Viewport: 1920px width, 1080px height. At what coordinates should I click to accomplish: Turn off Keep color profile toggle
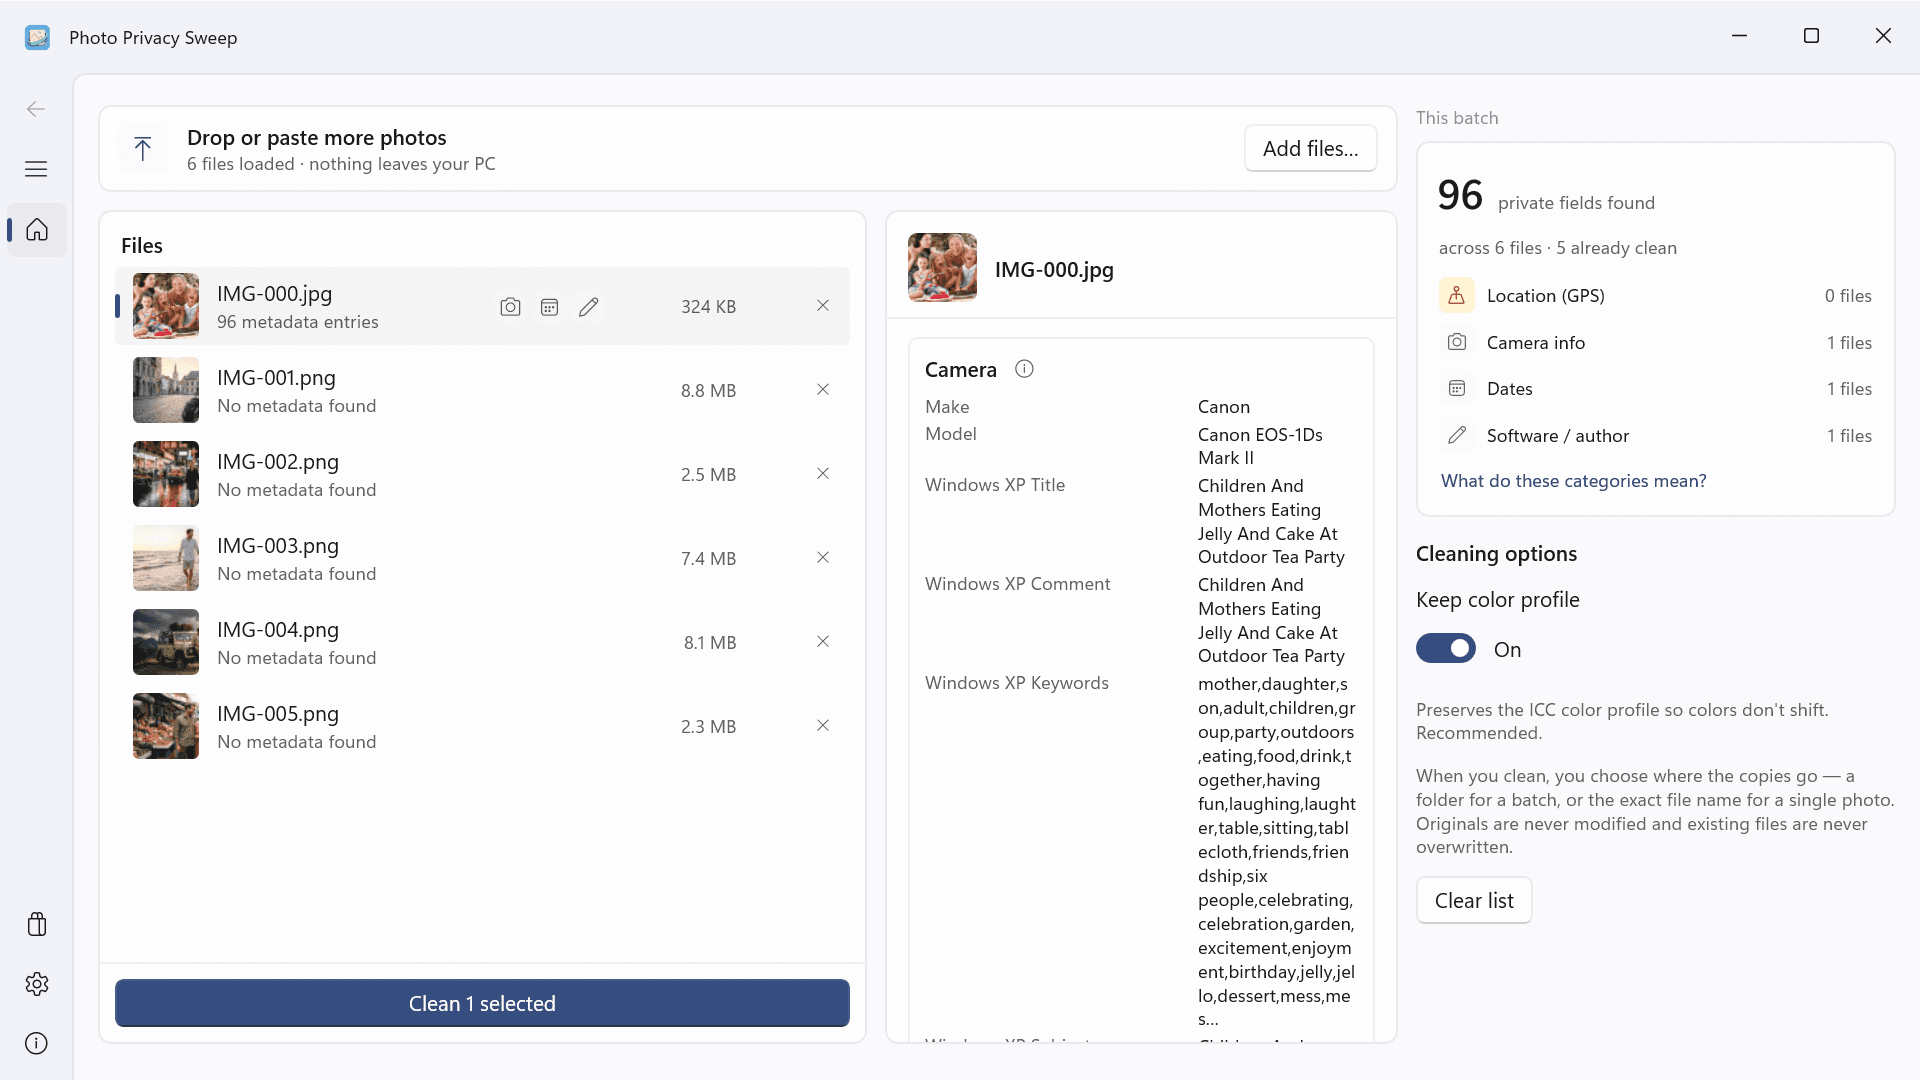click(1445, 649)
